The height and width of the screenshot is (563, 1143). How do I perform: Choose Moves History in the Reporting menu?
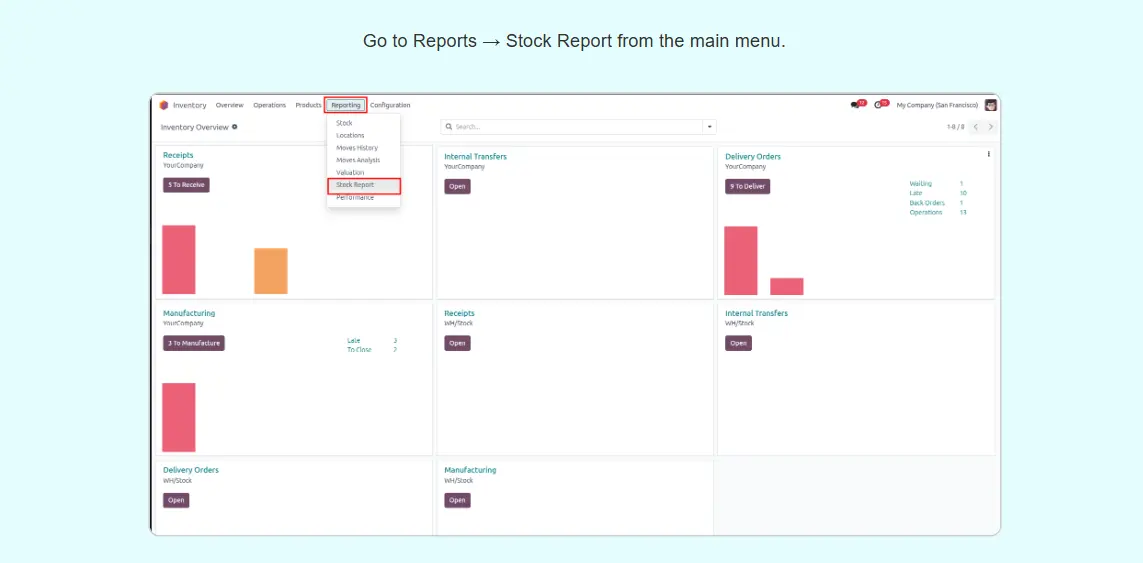pos(357,148)
